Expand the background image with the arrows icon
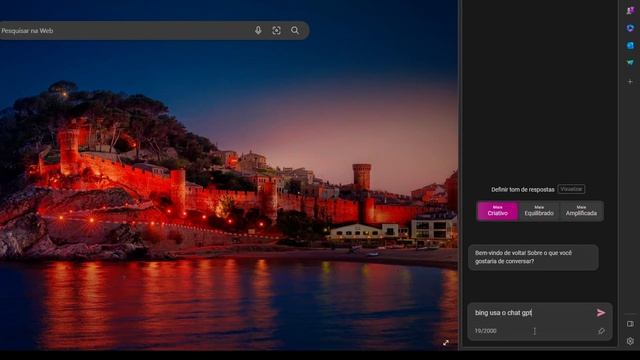This screenshot has width=640, height=360. pyautogui.click(x=446, y=342)
